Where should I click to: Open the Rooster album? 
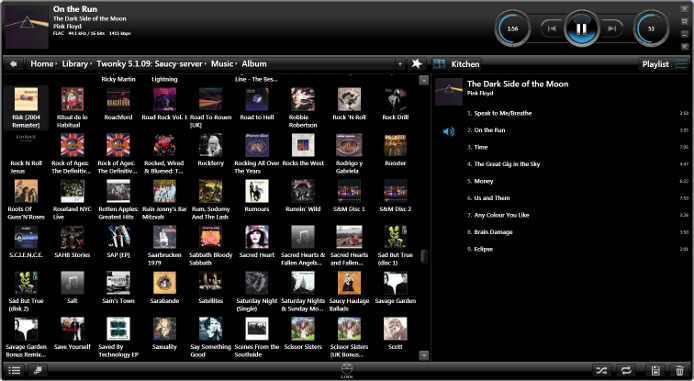395,150
